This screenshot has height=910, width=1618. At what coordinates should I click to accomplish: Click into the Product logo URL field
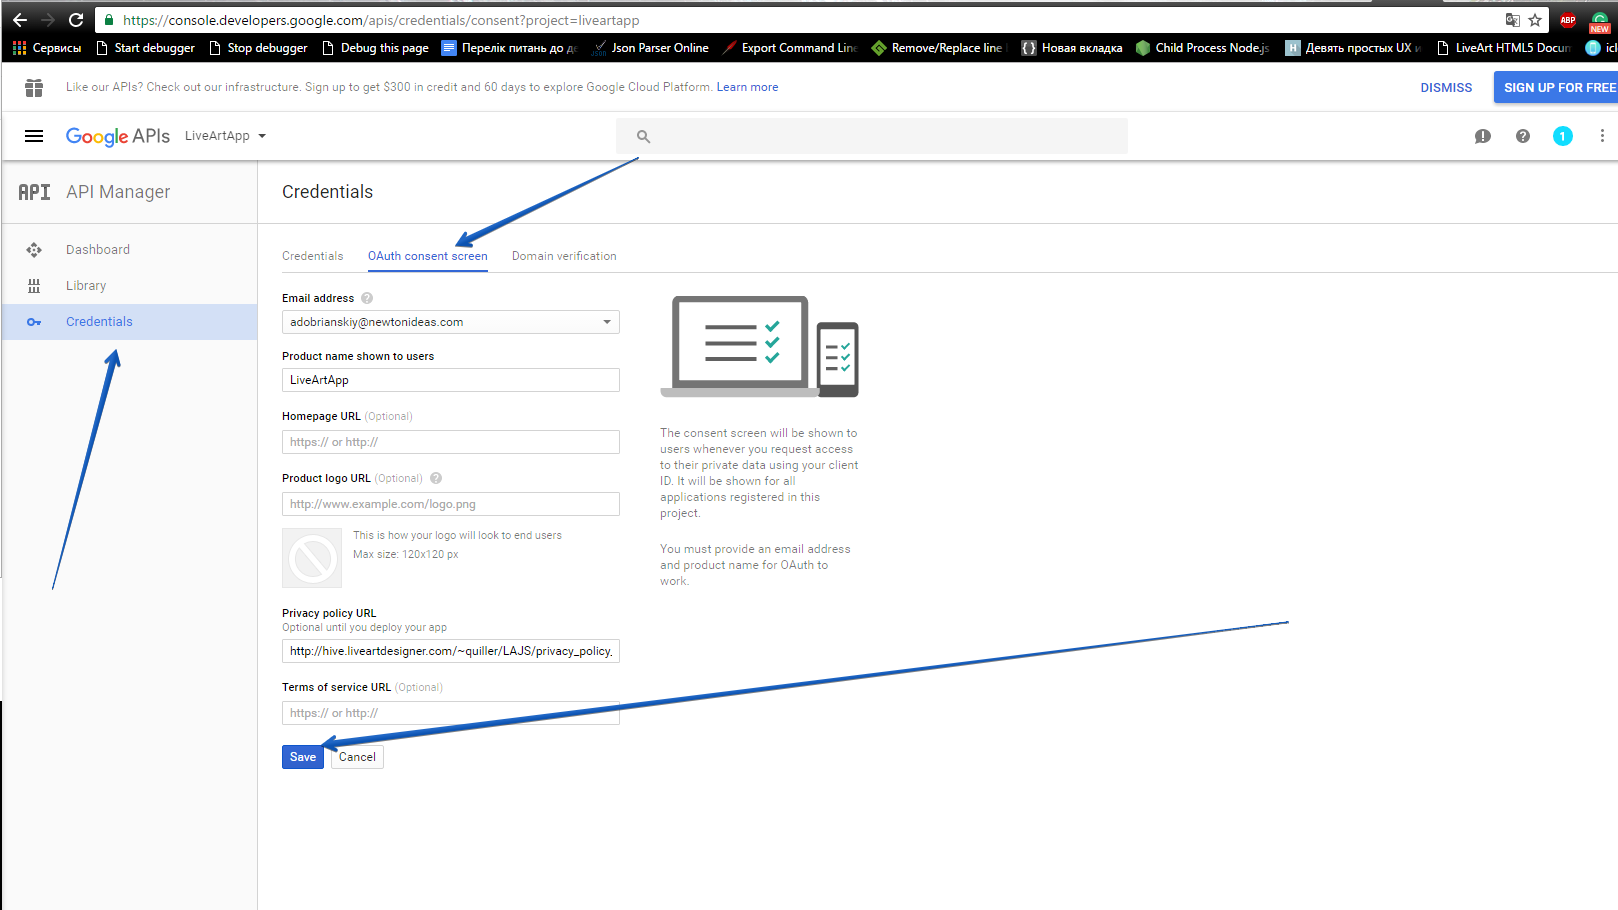point(451,504)
